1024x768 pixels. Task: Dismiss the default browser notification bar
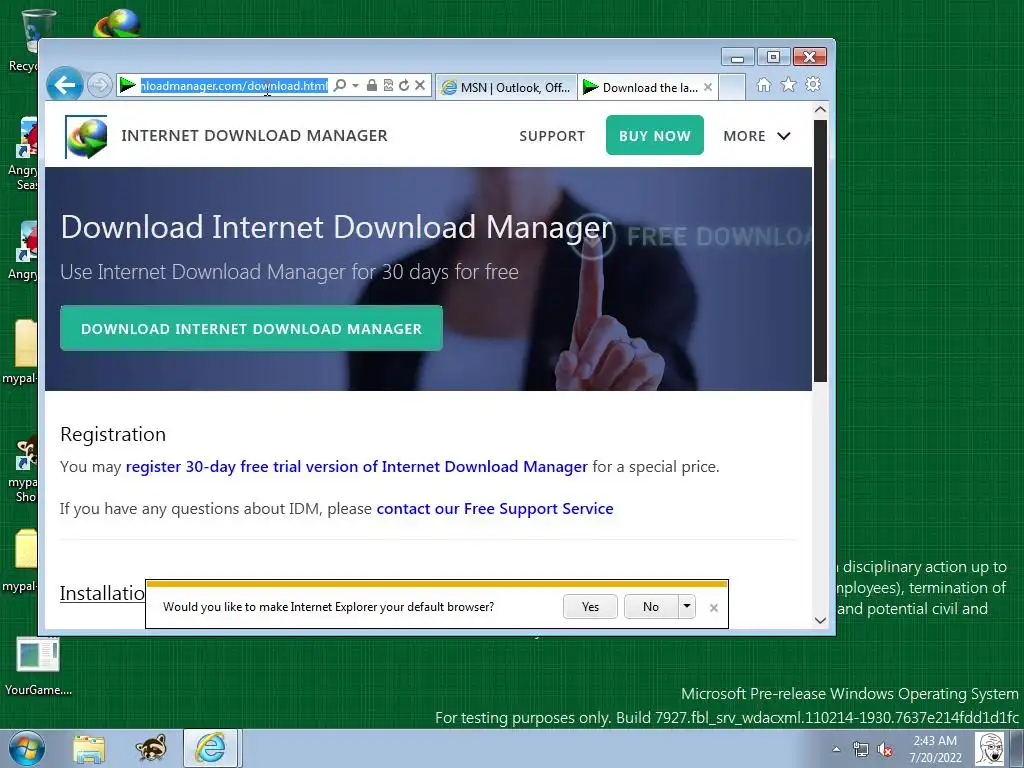pos(714,608)
